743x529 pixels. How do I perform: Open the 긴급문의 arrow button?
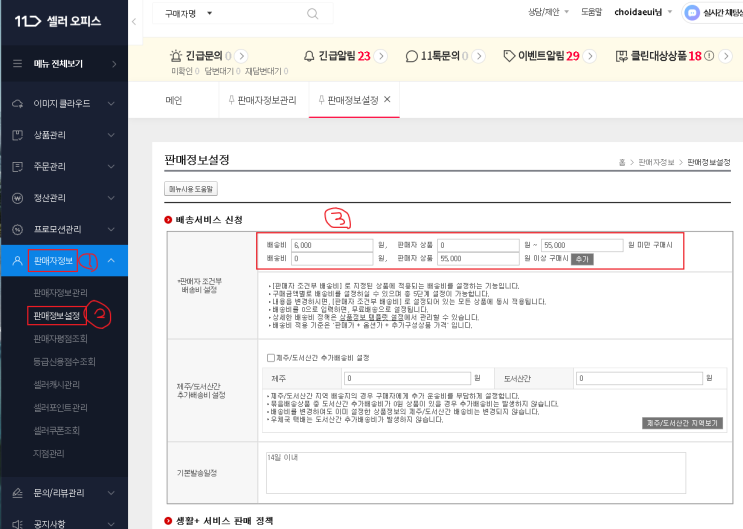(241, 56)
